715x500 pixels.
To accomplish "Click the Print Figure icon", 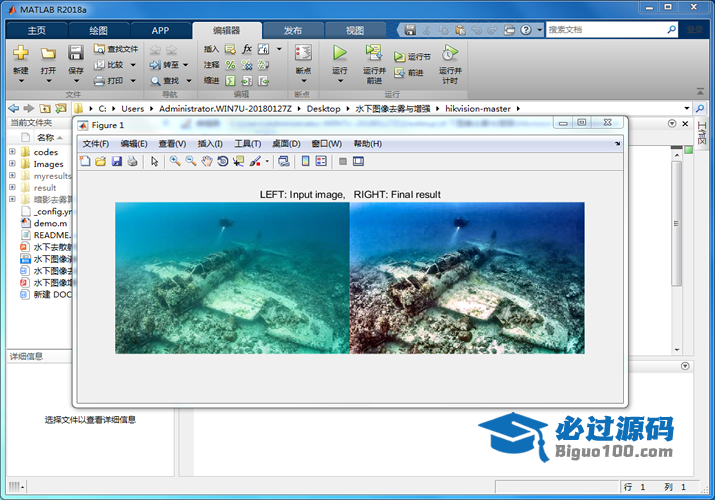I will pos(132,161).
